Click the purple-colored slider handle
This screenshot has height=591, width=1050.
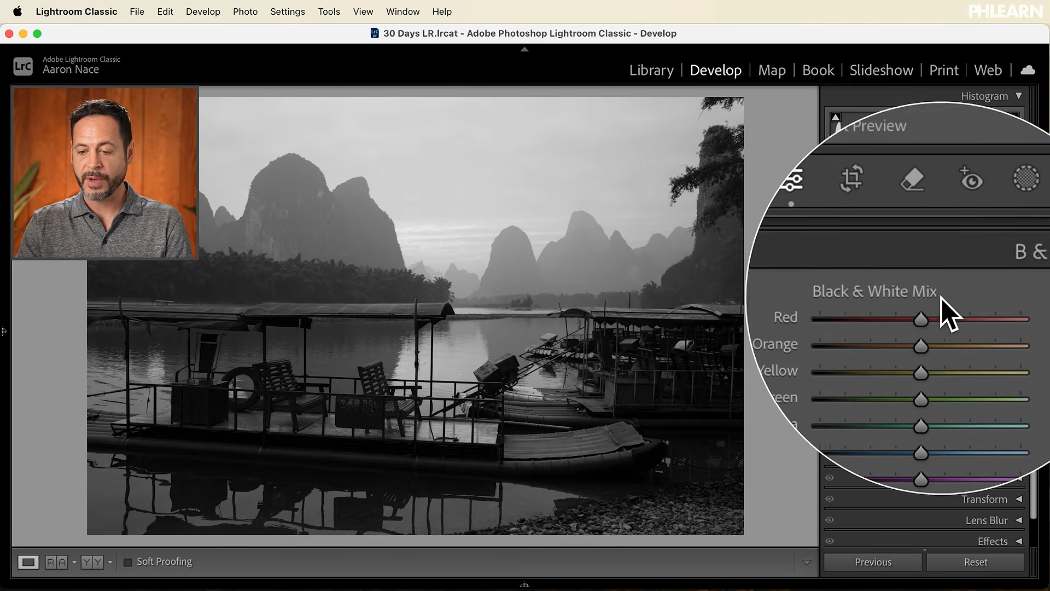pos(921,479)
